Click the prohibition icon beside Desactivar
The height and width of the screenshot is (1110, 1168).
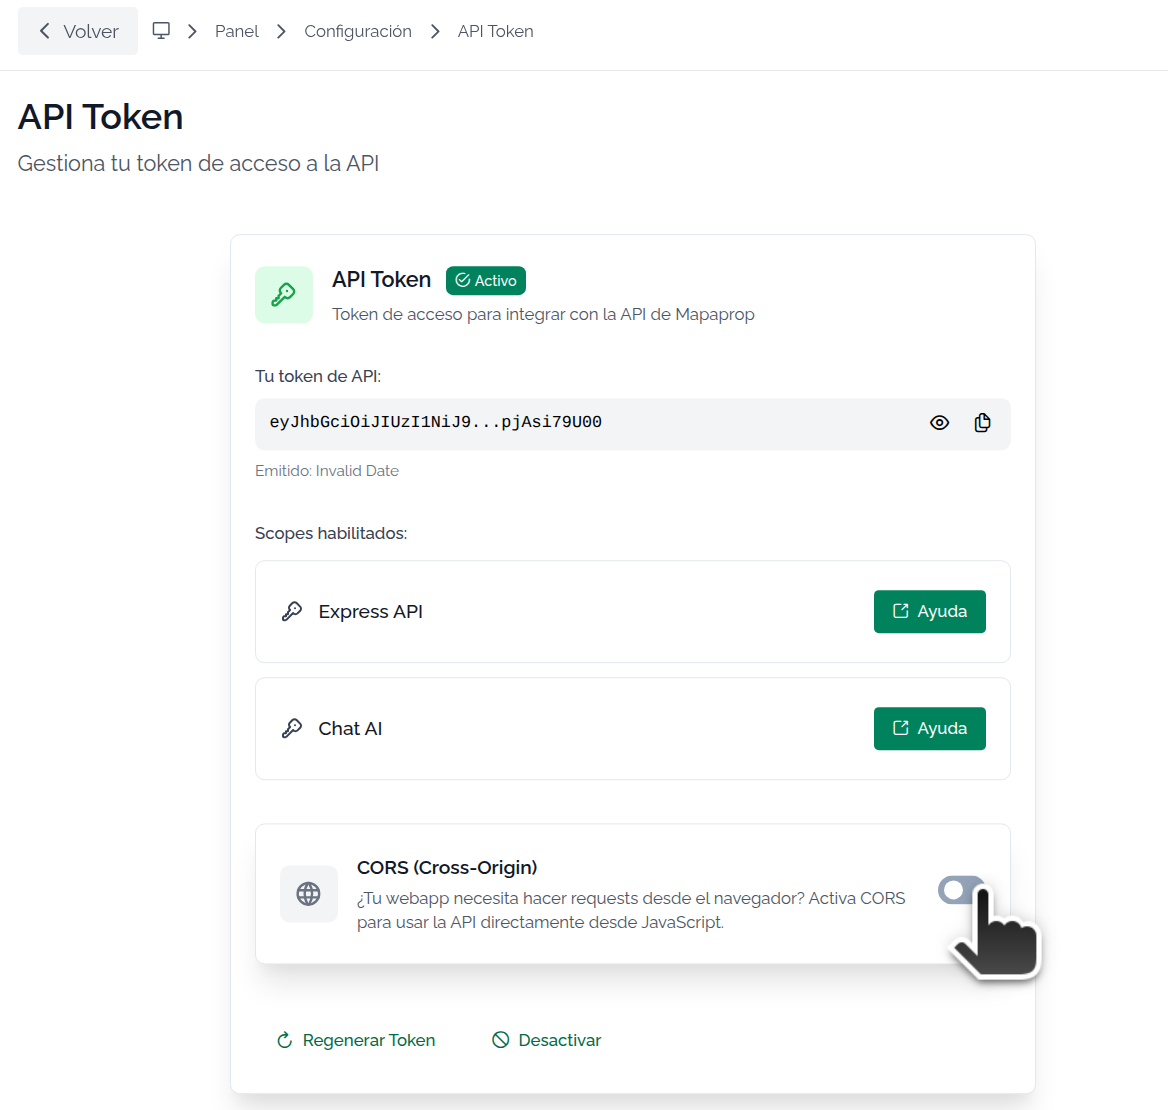(x=501, y=1040)
